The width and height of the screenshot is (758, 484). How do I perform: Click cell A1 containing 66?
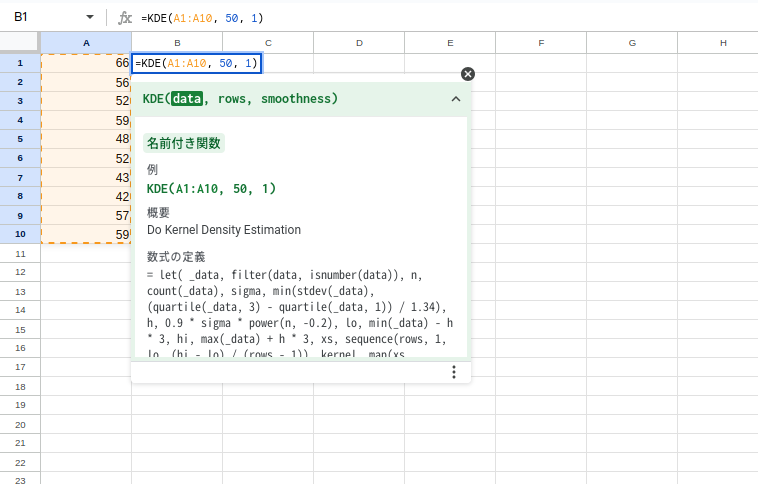86,63
